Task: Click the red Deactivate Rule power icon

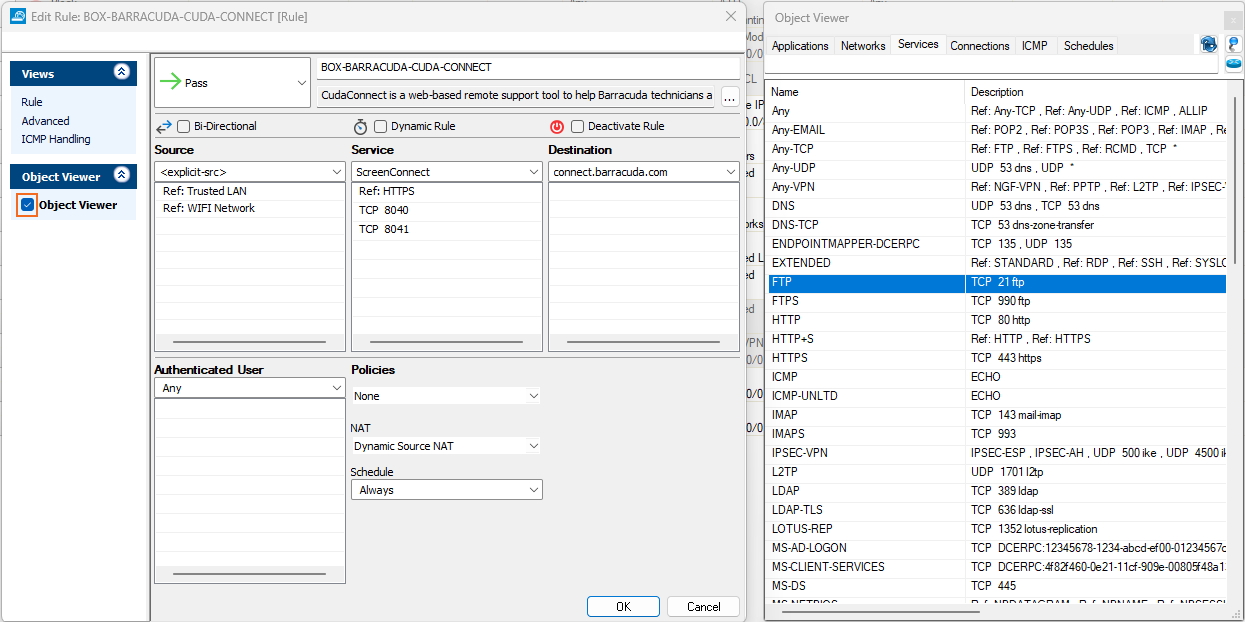Action: coord(557,127)
